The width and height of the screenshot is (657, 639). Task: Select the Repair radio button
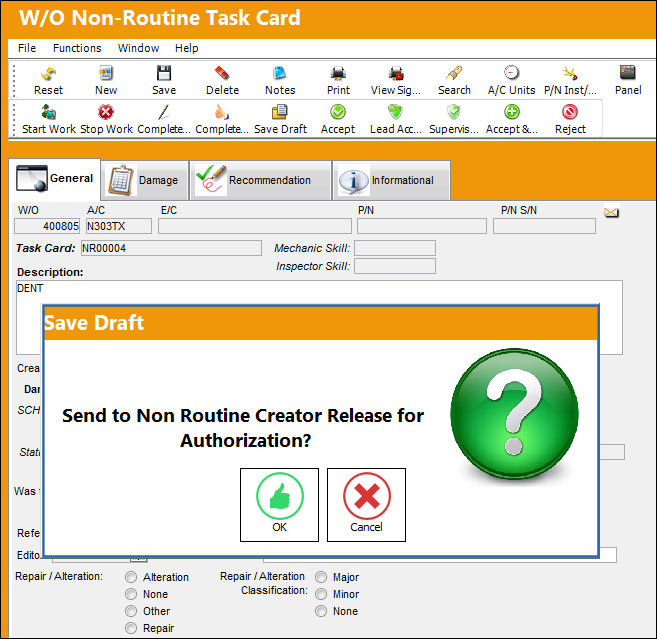tap(131, 628)
